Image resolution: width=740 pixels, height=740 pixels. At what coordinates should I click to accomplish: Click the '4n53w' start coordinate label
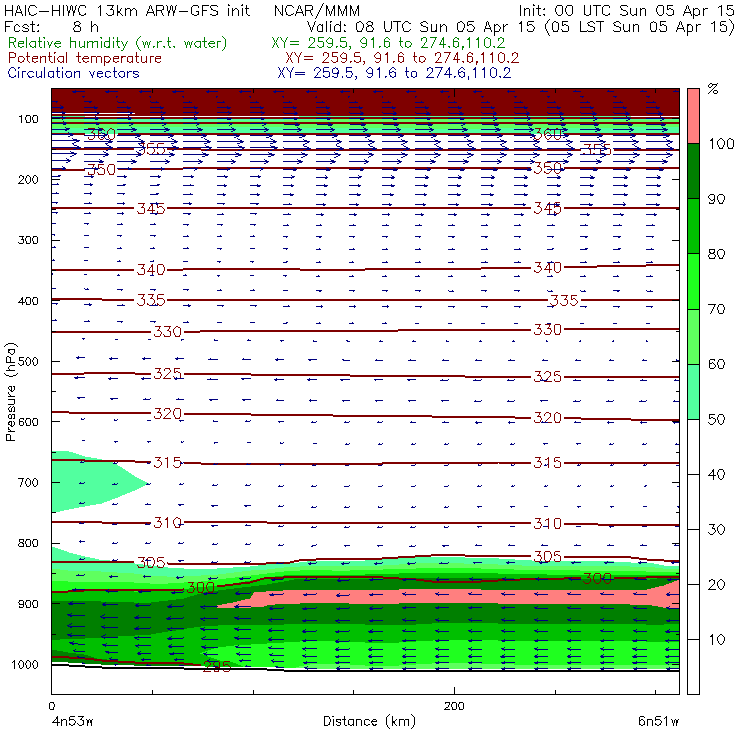click(x=72, y=721)
